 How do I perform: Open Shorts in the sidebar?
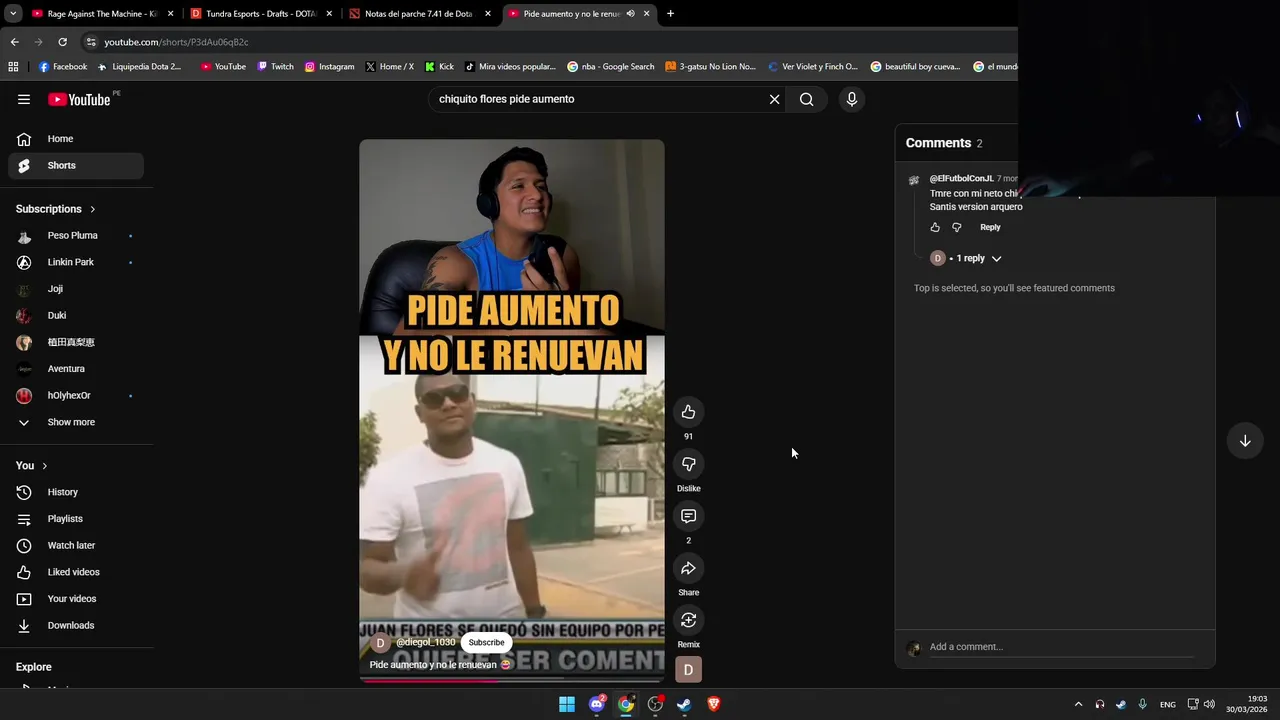[x=76, y=165]
